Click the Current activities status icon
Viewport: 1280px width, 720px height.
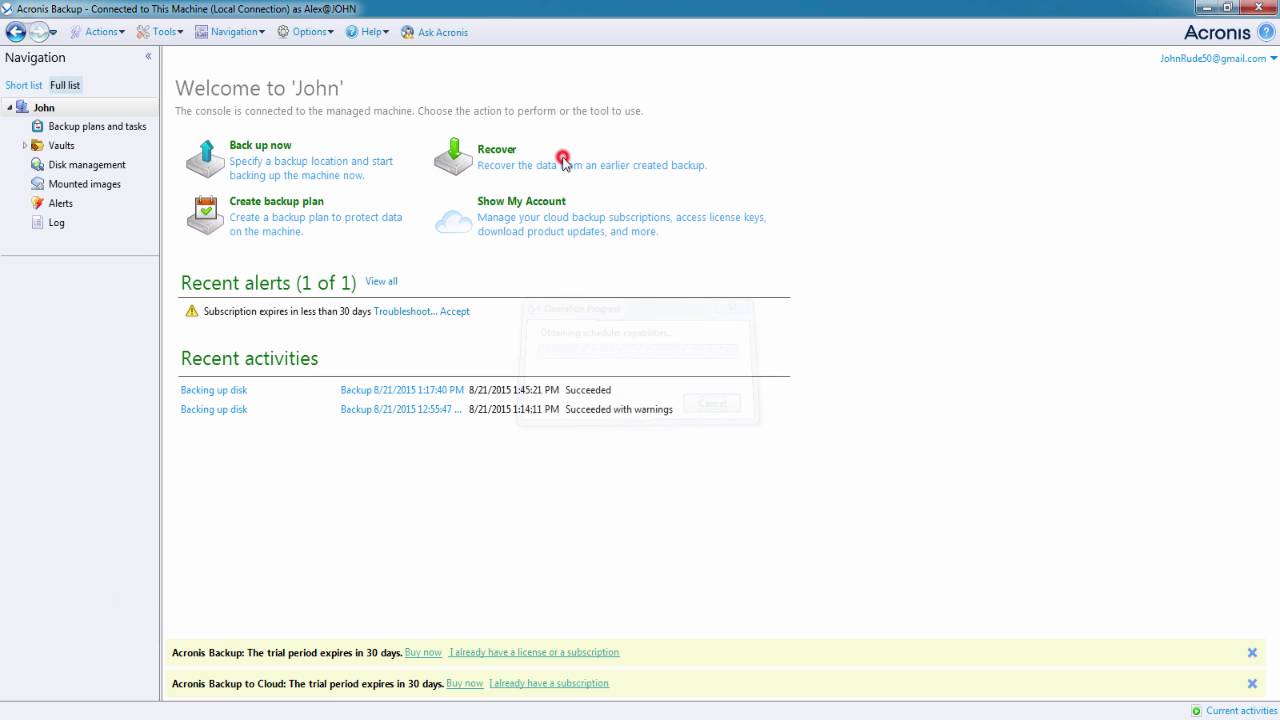coord(1196,711)
